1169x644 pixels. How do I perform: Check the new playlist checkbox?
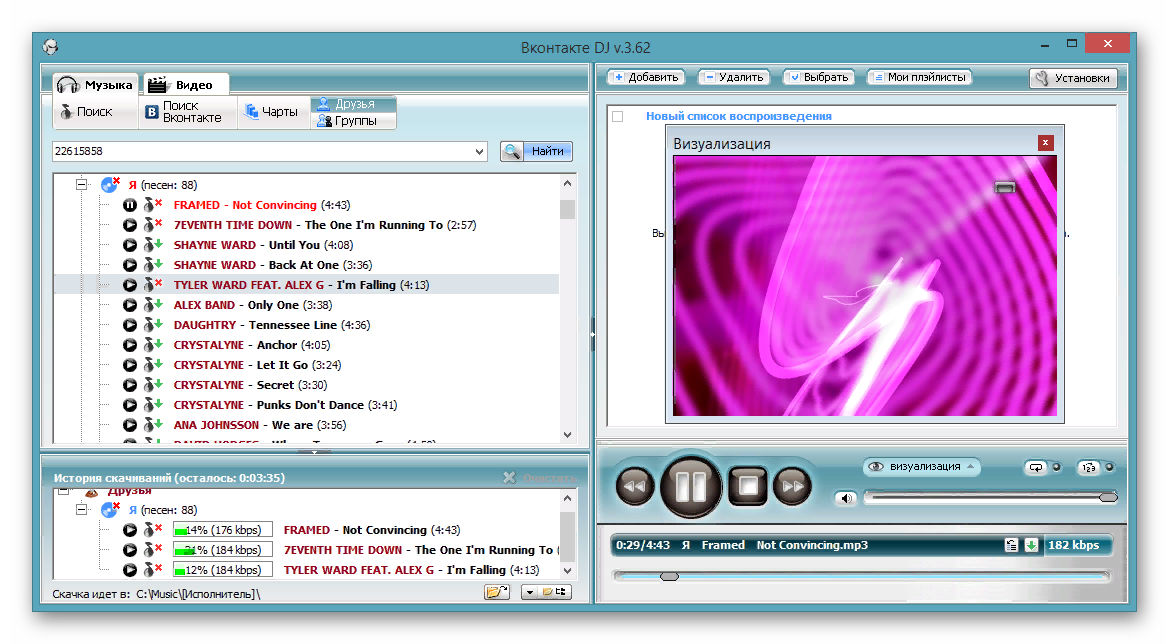(617, 116)
